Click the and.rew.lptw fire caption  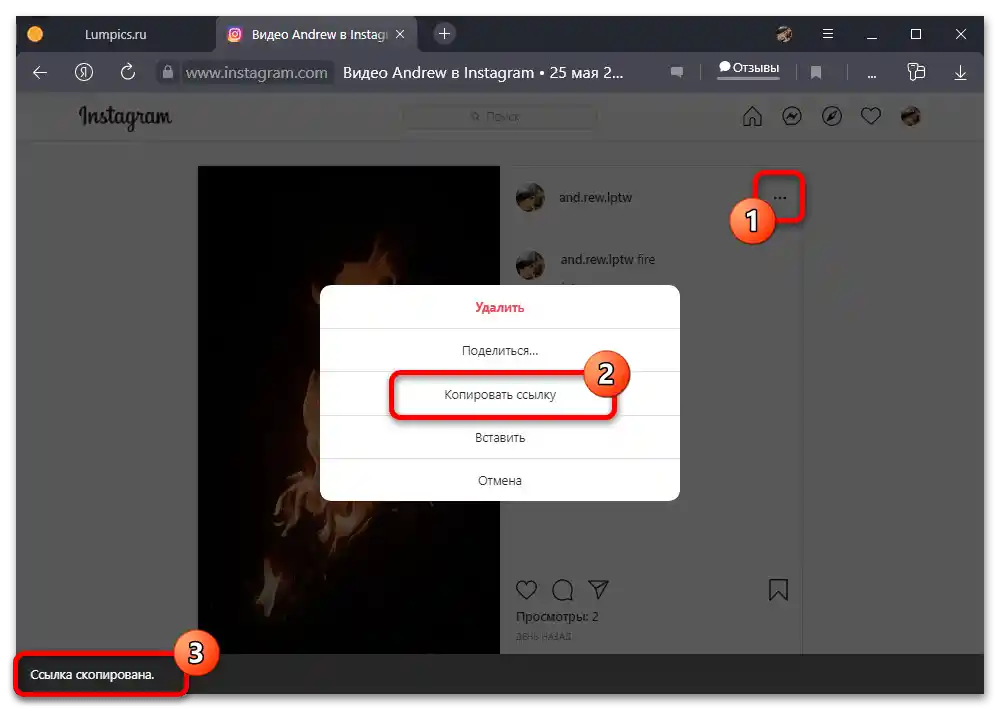tap(607, 260)
